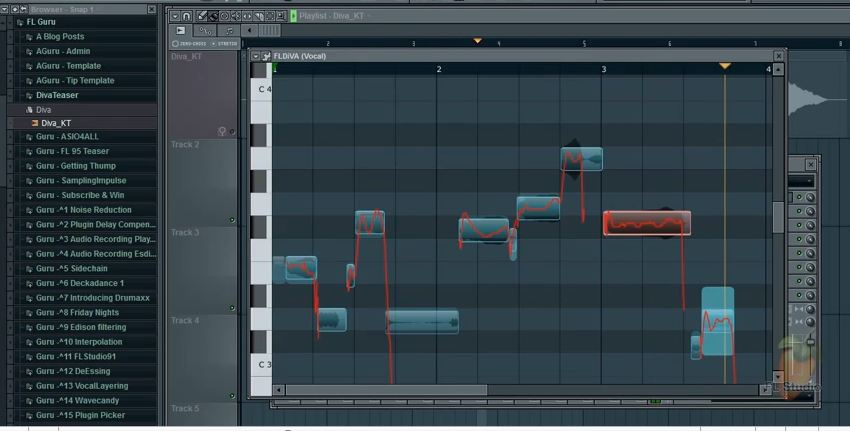The height and width of the screenshot is (431, 850).
Task: Open Guru -^5 Sidechain folder
Action: (x=72, y=269)
